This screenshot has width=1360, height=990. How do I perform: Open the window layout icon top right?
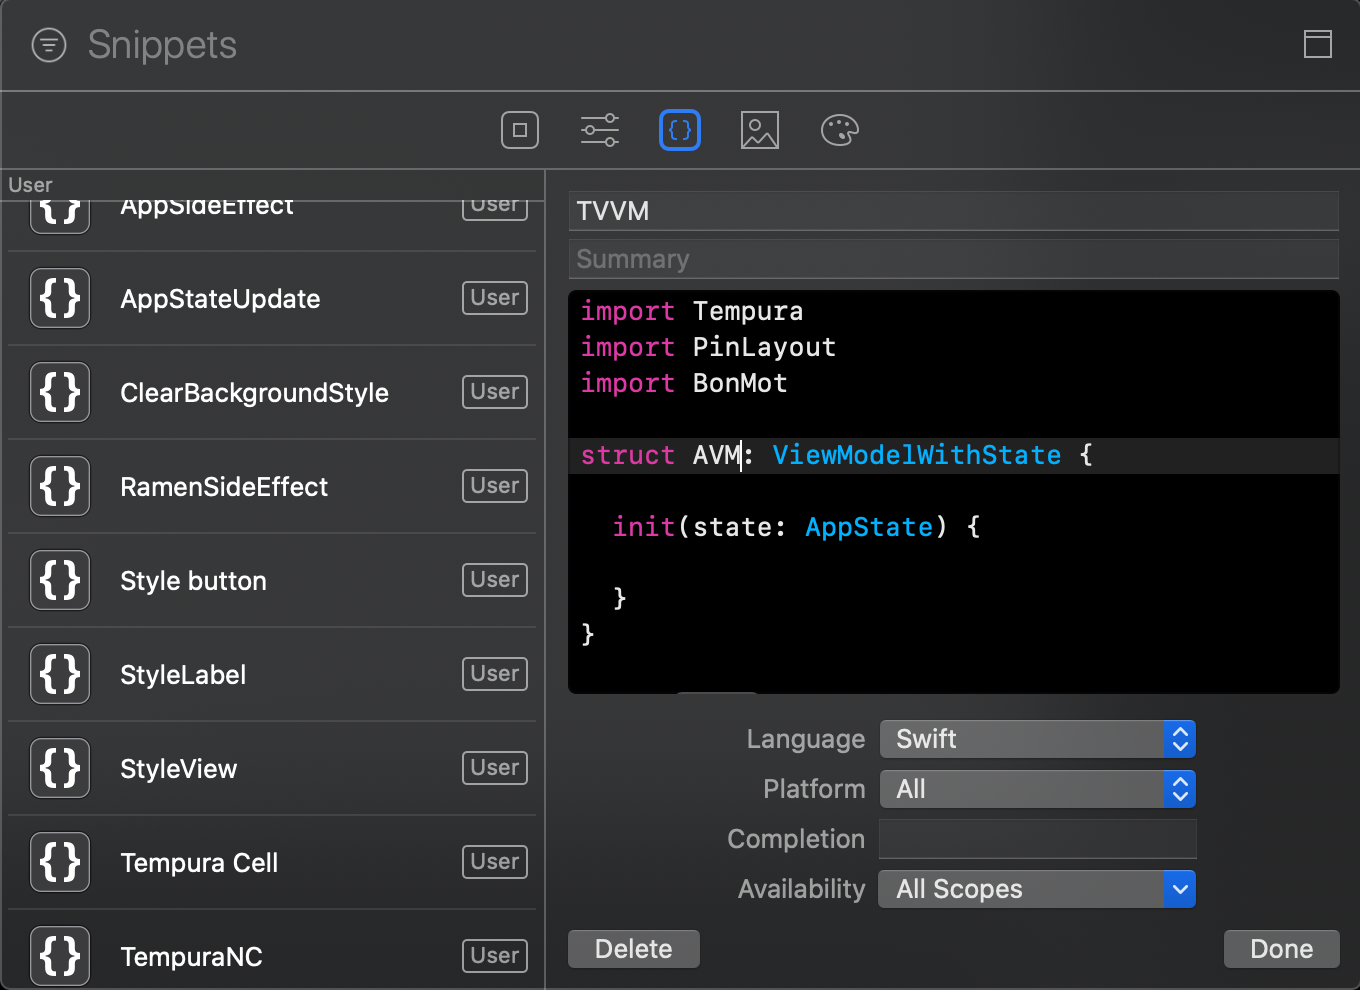[x=1318, y=44]
